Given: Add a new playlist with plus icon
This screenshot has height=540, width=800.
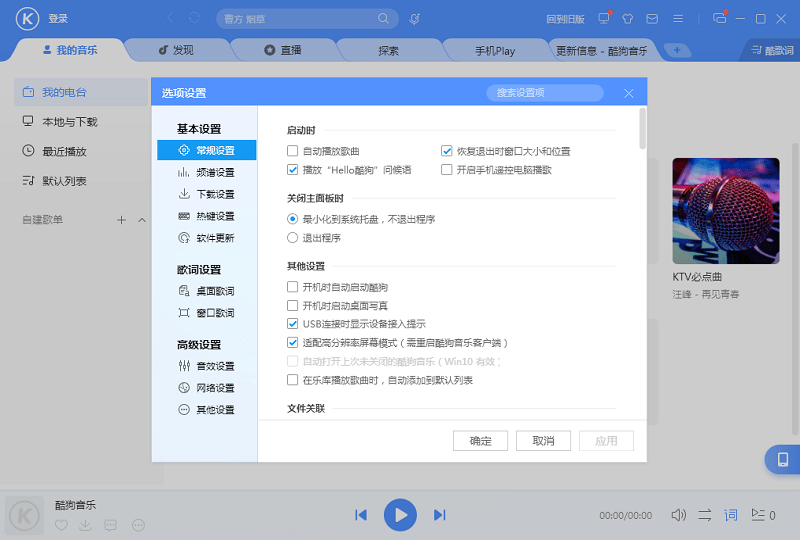Looking at the screenshot, I should 121,220.
